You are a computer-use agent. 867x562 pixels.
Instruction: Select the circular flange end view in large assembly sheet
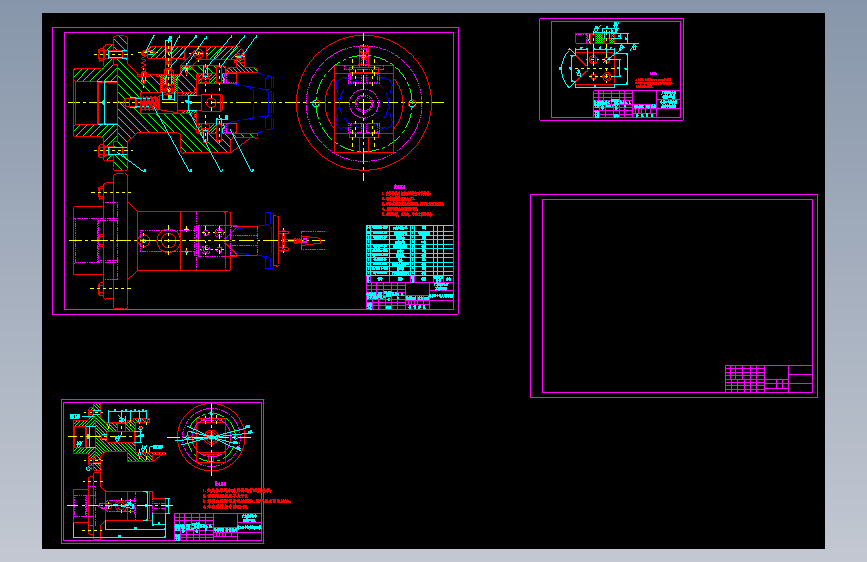364,103
